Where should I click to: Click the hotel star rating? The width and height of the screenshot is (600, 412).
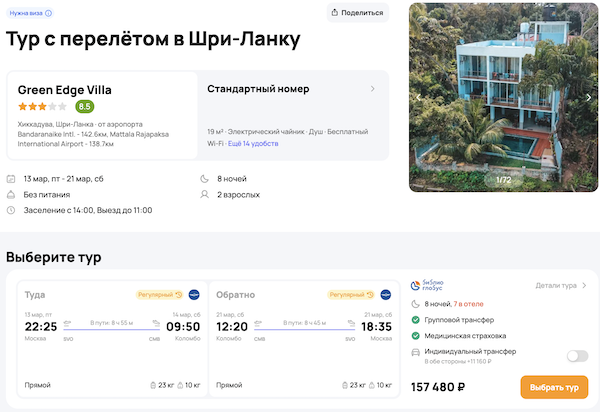[42, 106]
